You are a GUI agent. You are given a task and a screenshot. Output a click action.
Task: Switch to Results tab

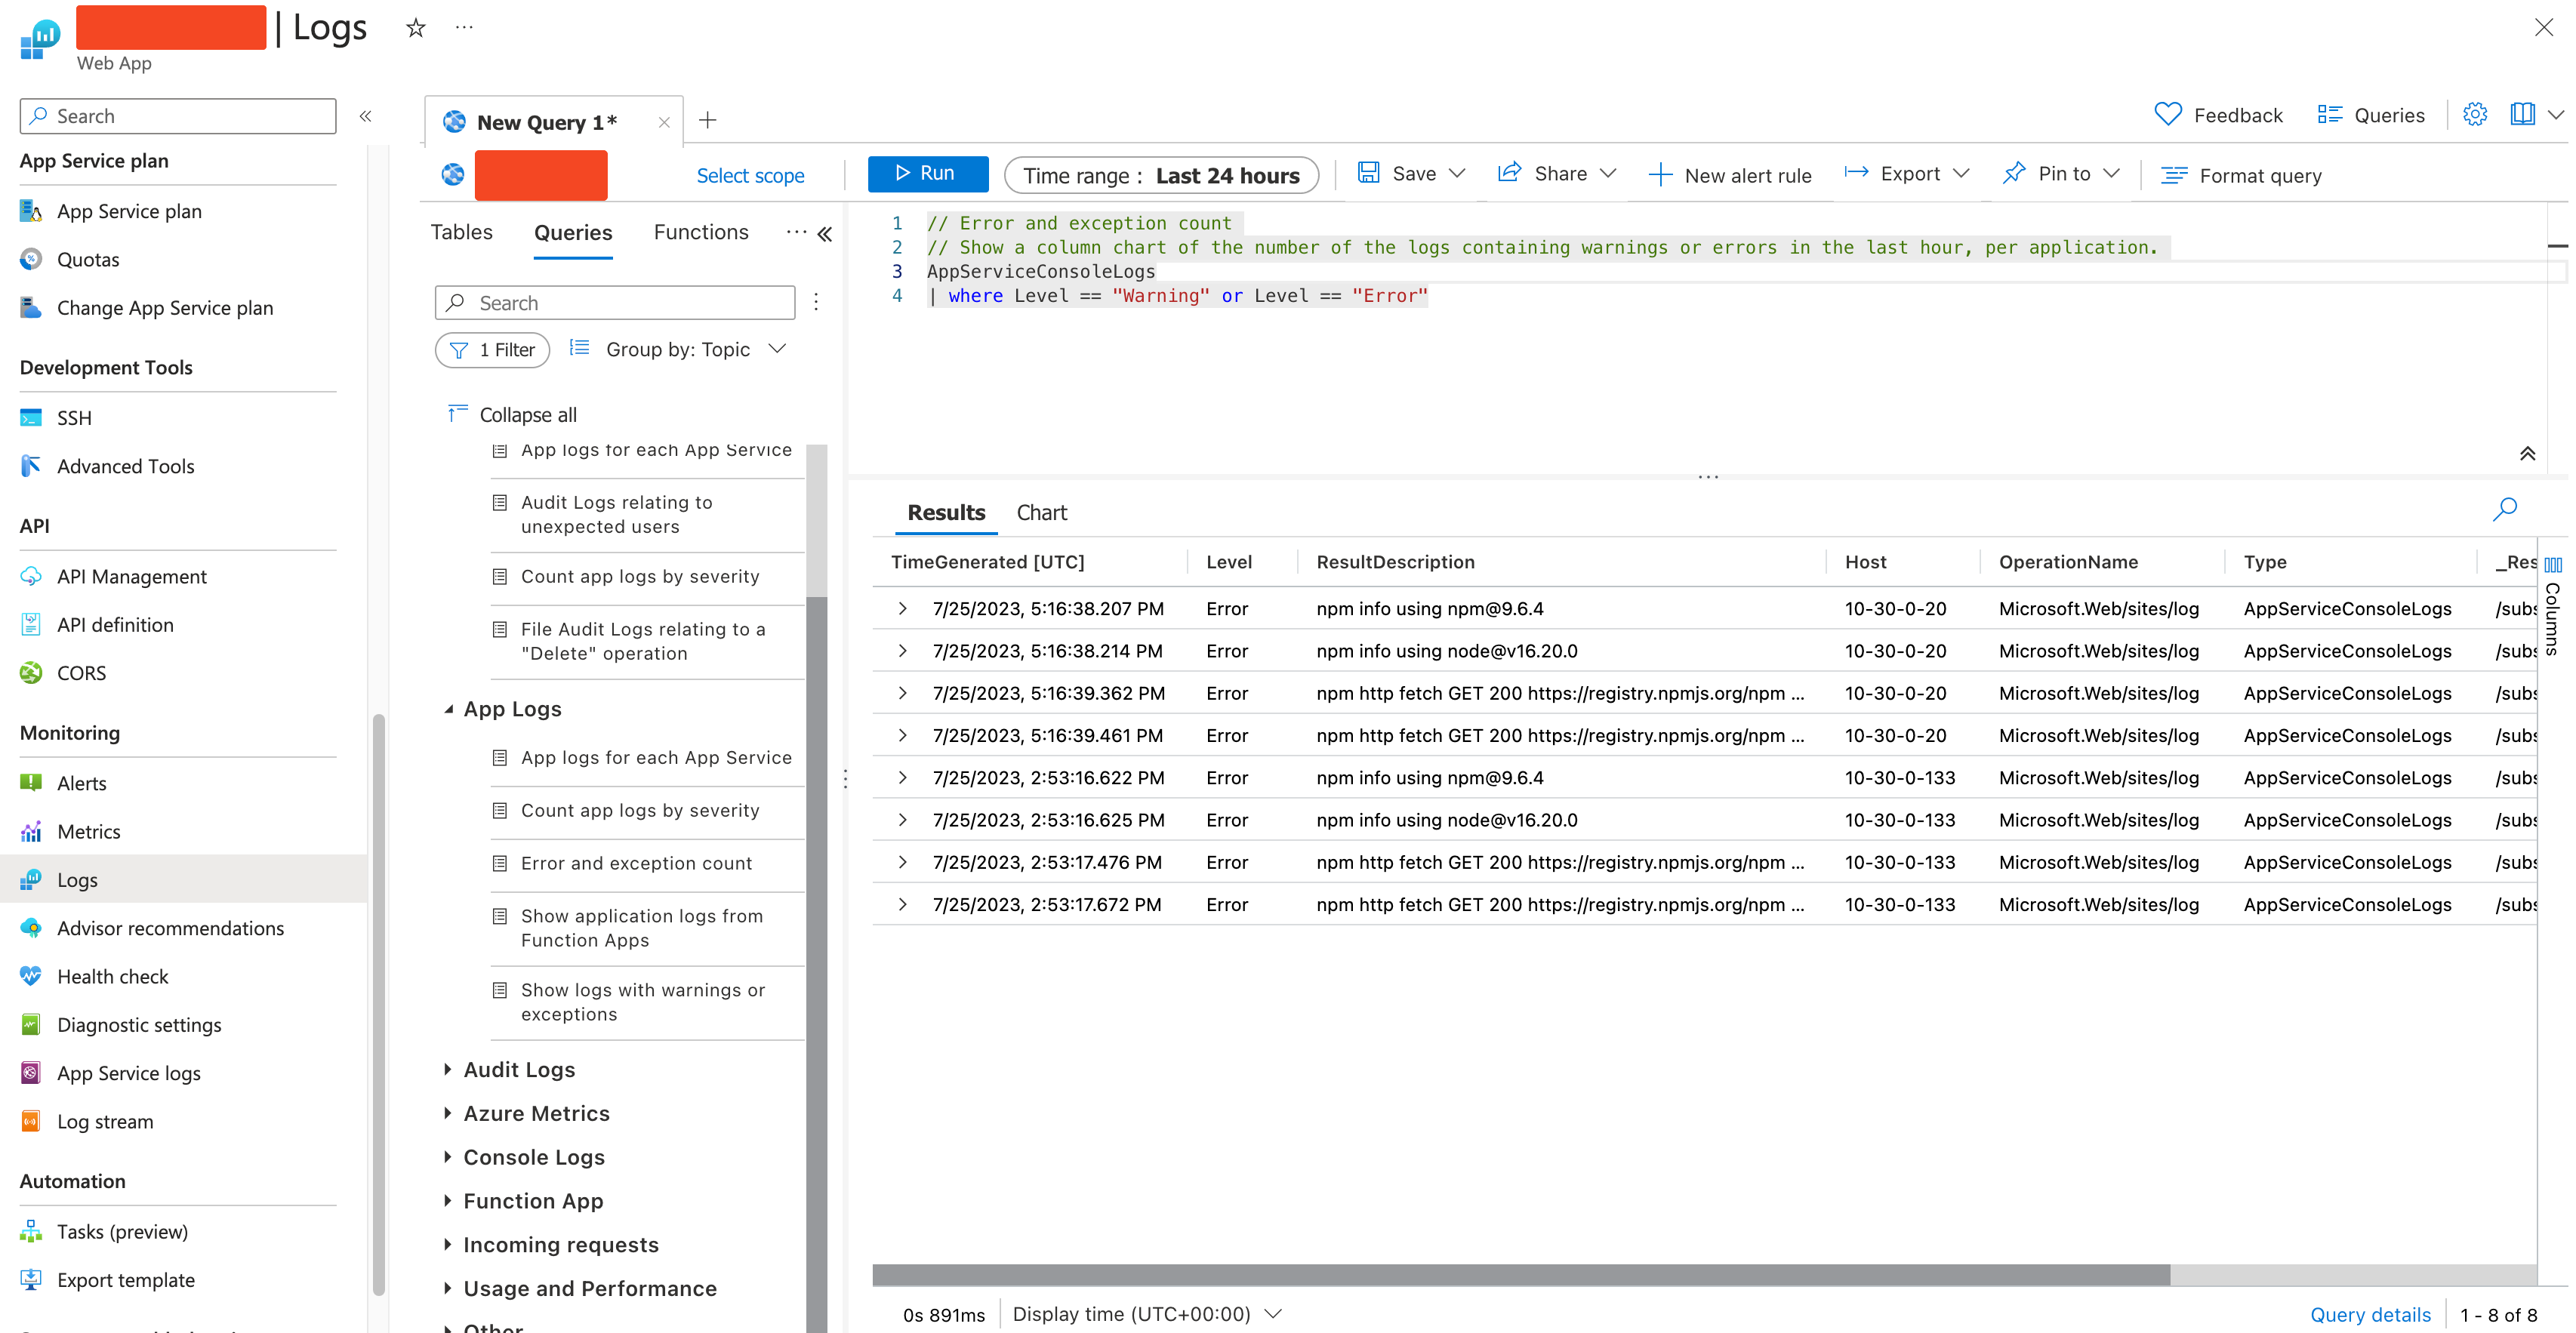(945, 513)
